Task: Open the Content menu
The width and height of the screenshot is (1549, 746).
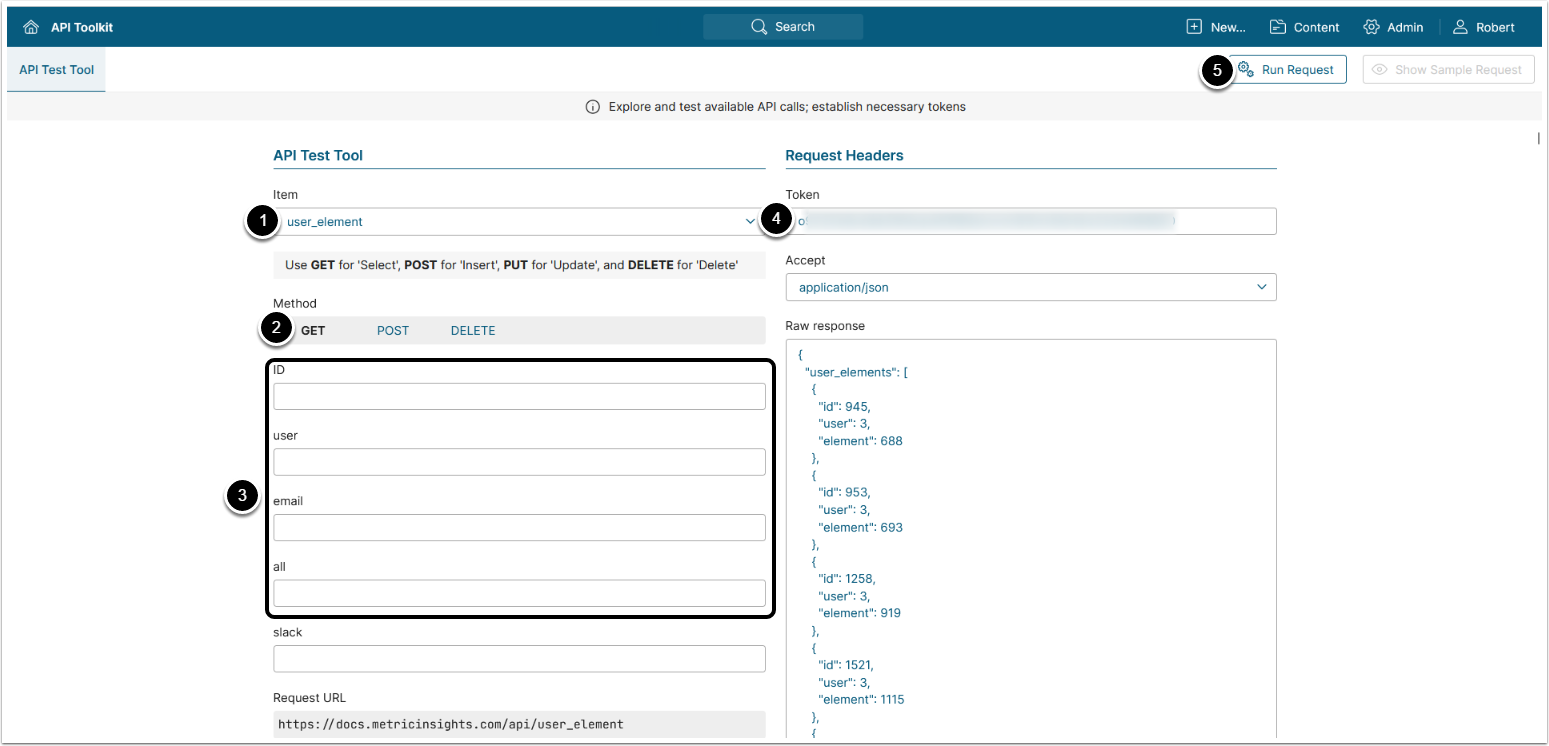Action: coord(1305,27)
